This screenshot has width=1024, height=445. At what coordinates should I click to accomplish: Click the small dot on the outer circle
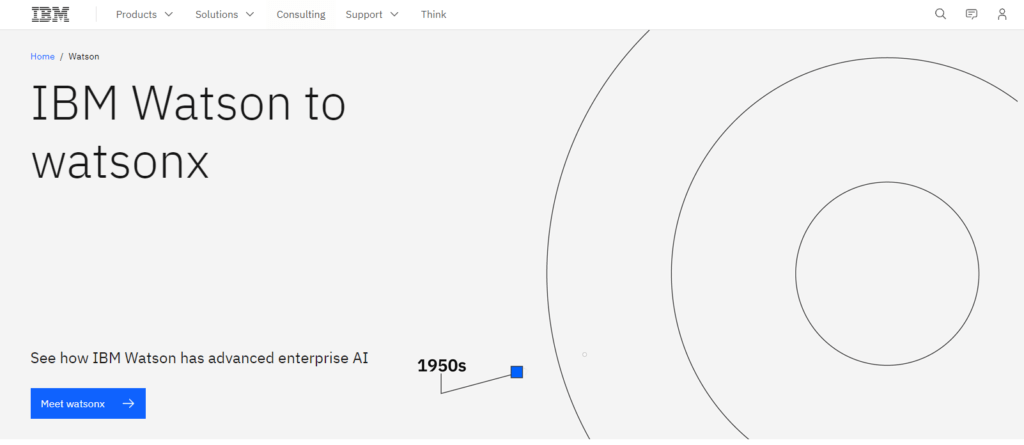point(584,354)
